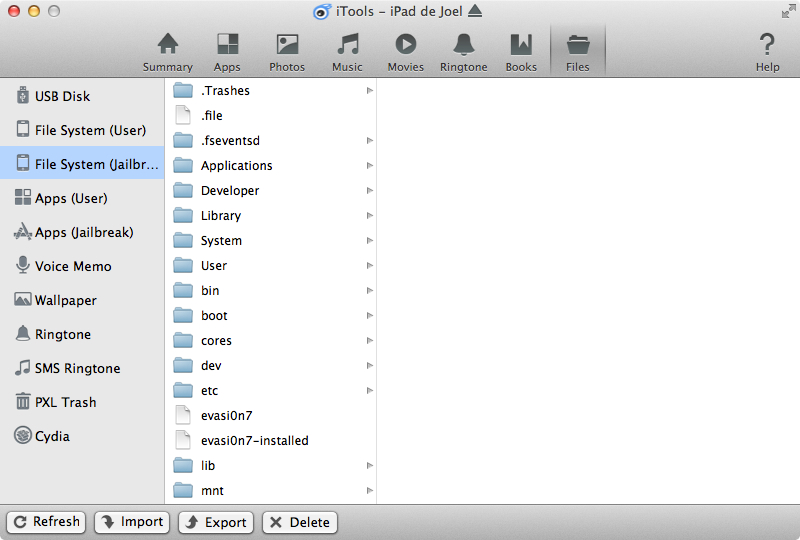
Task: Open the Apps toolbar section
Action: point(227,52)
